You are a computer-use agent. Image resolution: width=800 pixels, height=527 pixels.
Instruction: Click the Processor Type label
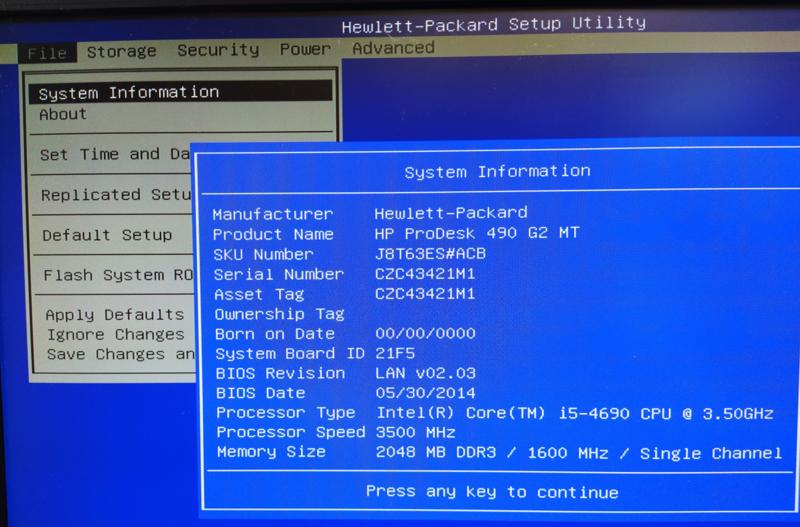[x=286, y=413]
